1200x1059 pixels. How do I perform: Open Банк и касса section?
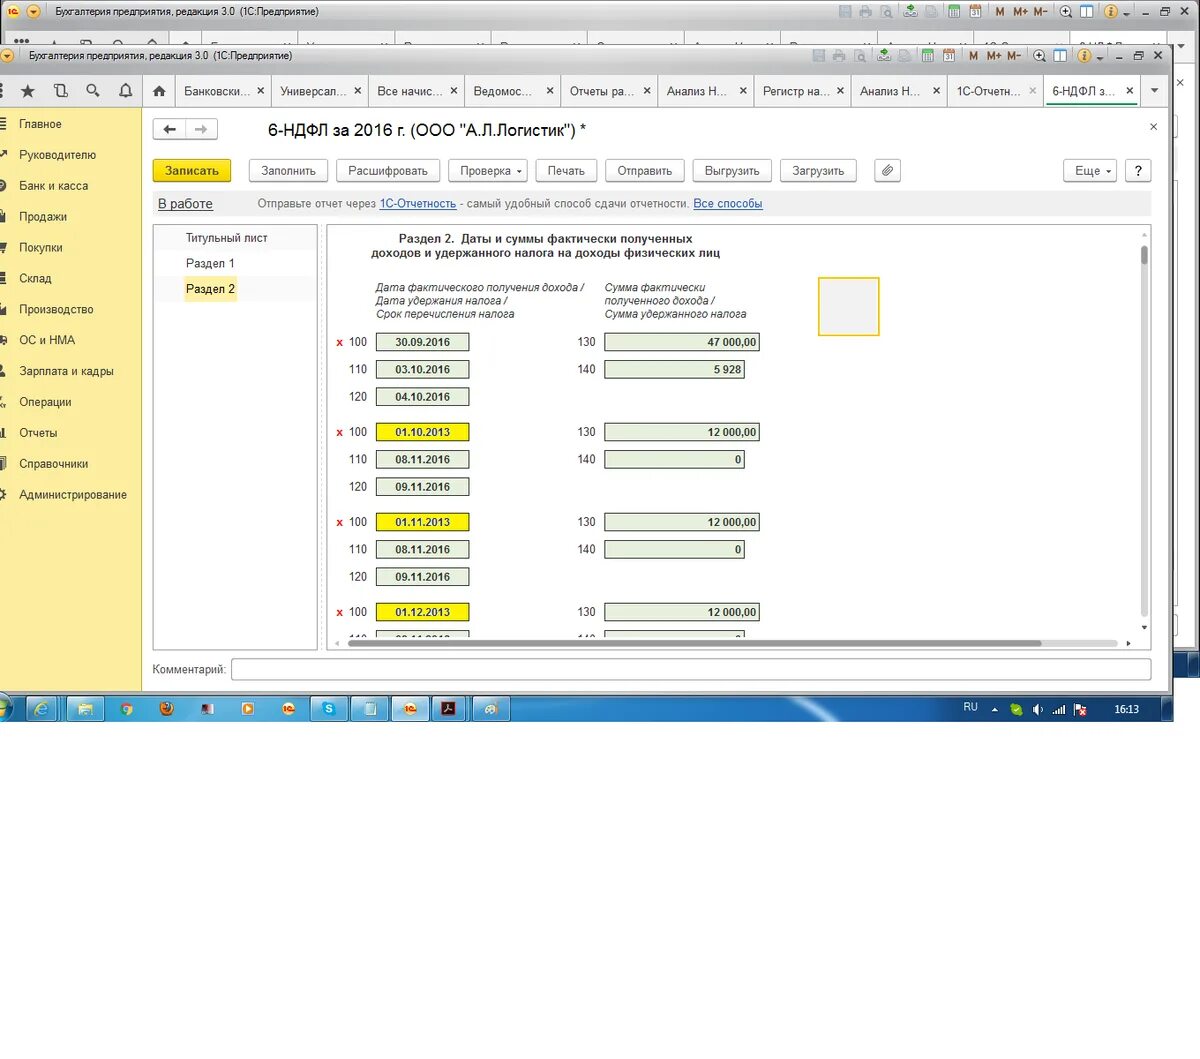[x=53, y=186]
